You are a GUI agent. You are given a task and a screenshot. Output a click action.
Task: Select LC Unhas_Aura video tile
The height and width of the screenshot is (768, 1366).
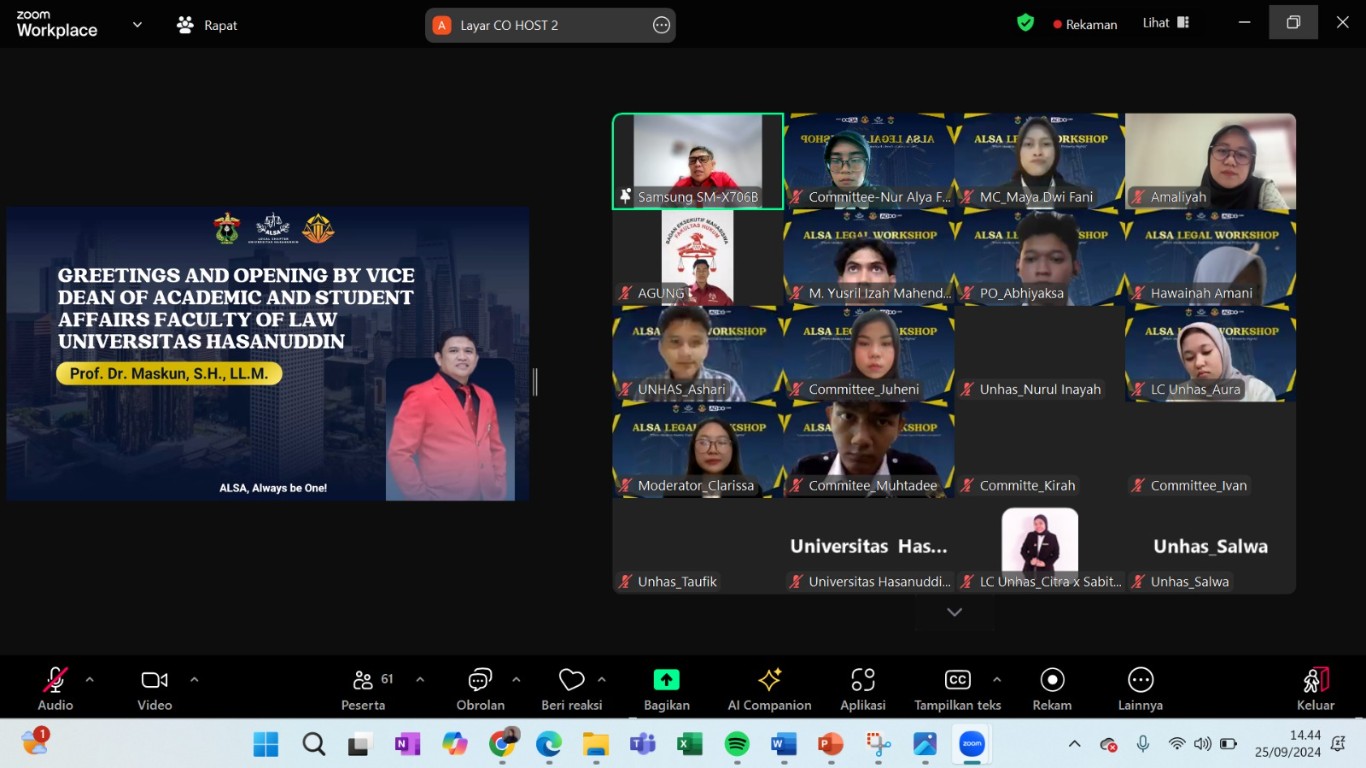[1210, 353]
